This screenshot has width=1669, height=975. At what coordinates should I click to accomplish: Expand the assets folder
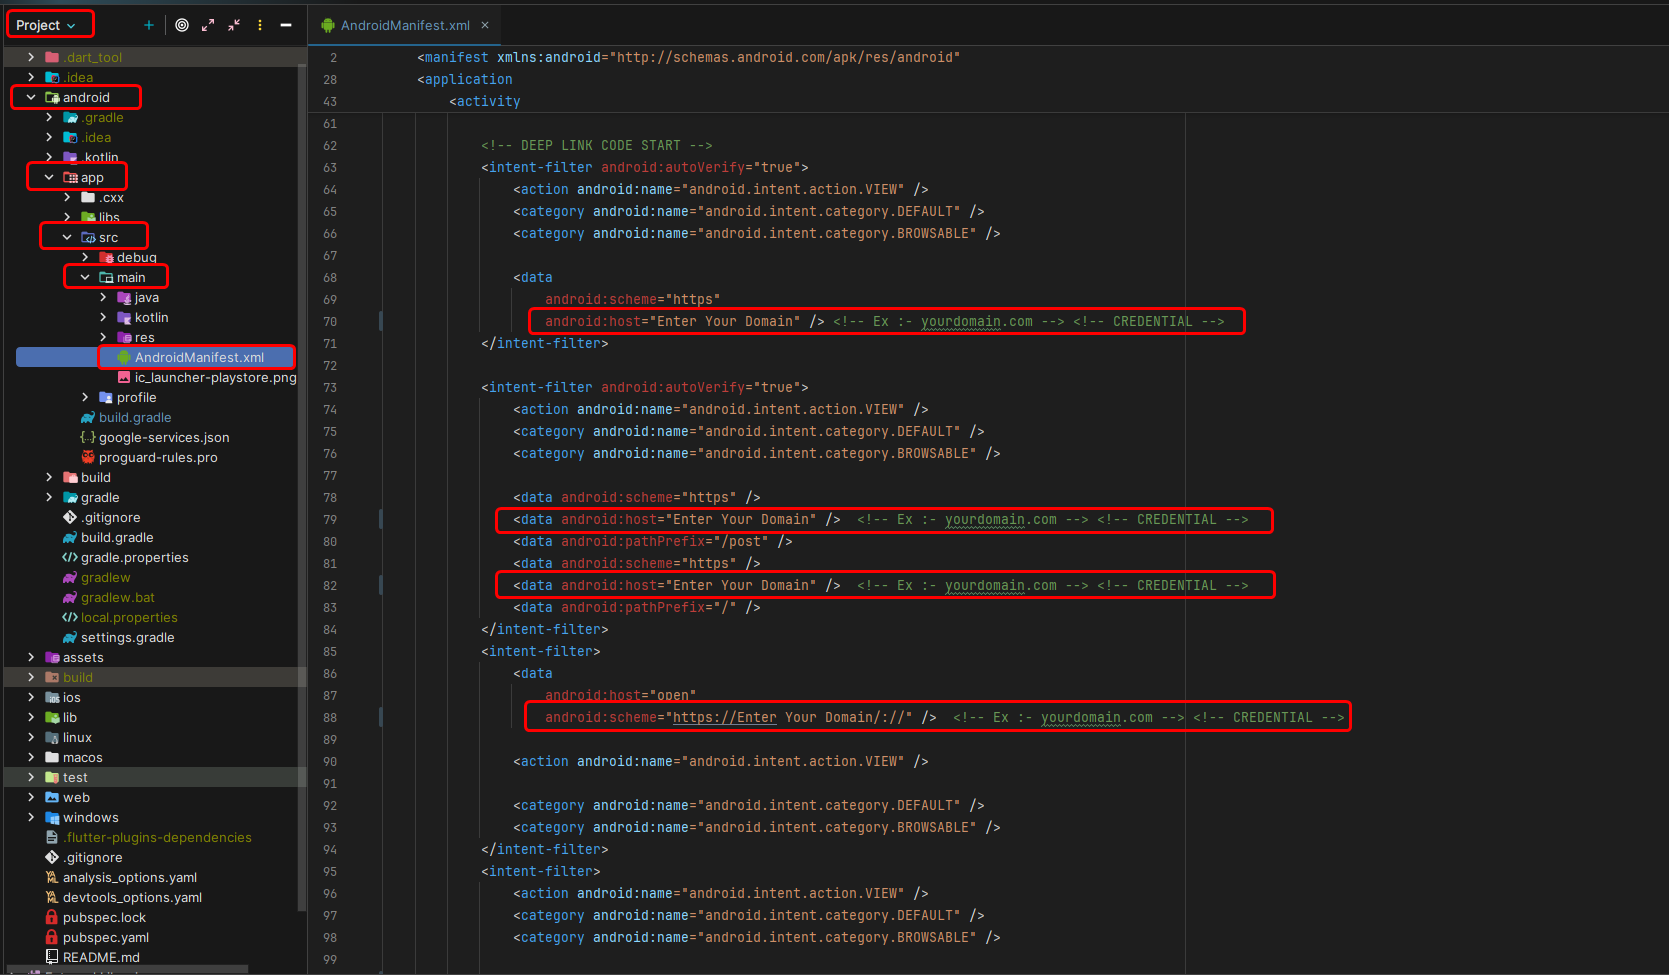[30, 657]
